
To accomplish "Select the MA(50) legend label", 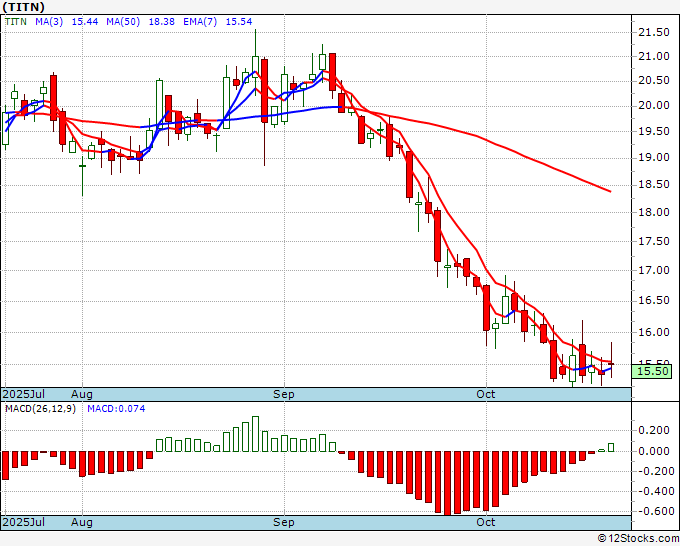I will pos(123,22).
